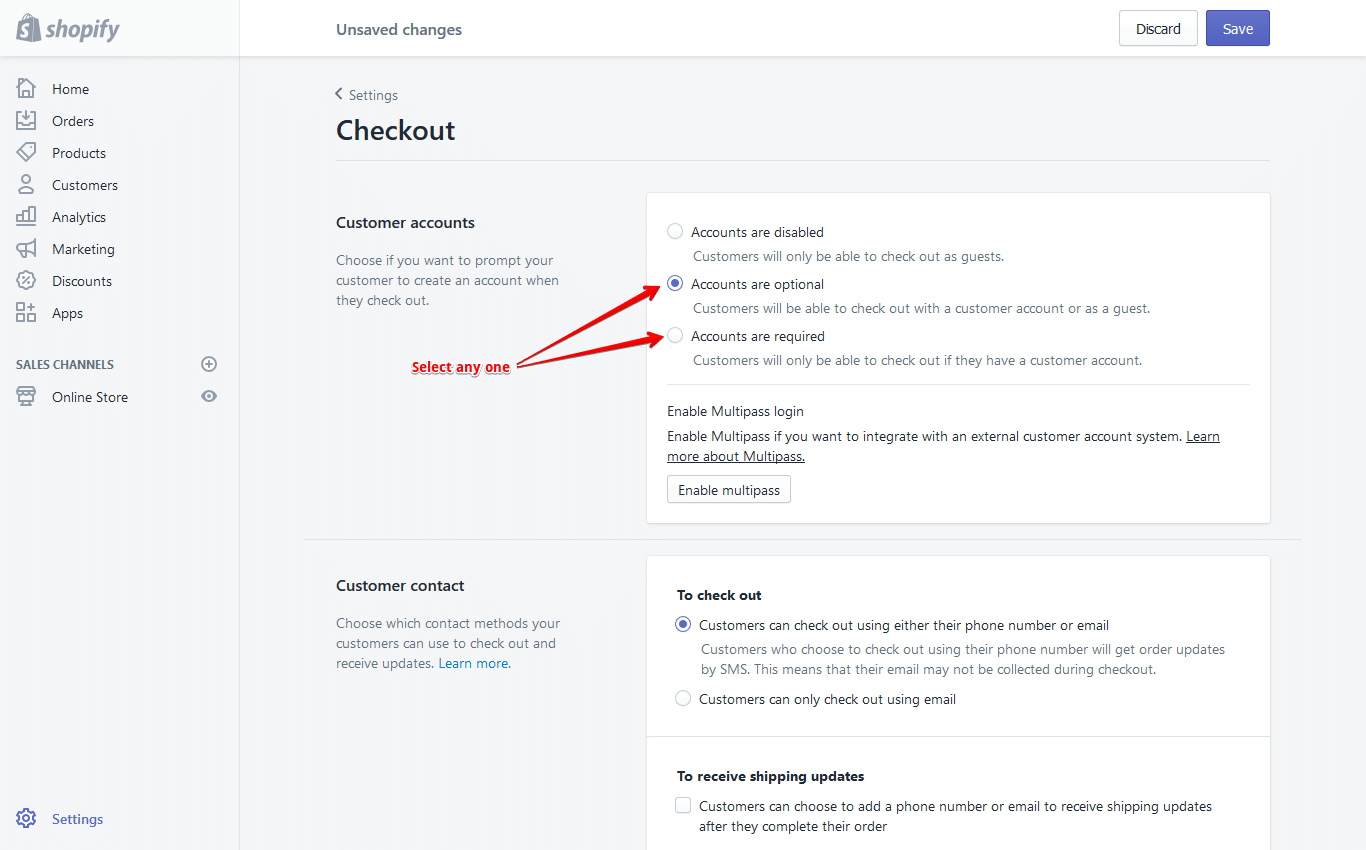Image resolution: width=1366 pixels, height=850 pixels.
Task: Click the Settings gear icon
Action: (26, 819)
